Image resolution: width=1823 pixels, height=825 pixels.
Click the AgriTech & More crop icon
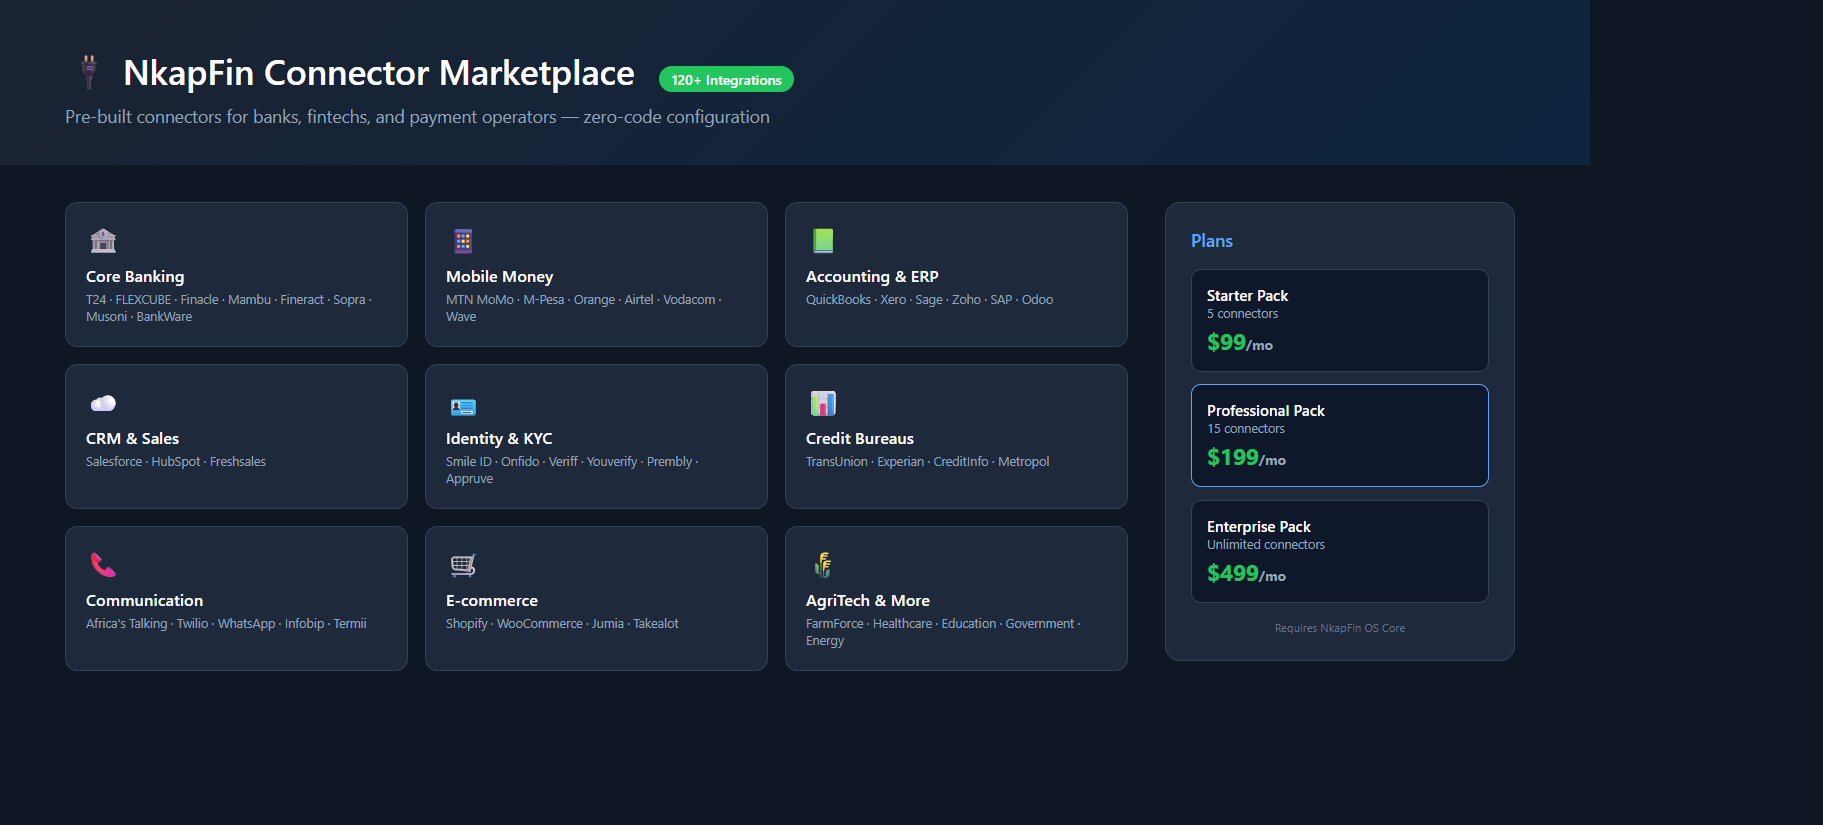click(823, 565)
